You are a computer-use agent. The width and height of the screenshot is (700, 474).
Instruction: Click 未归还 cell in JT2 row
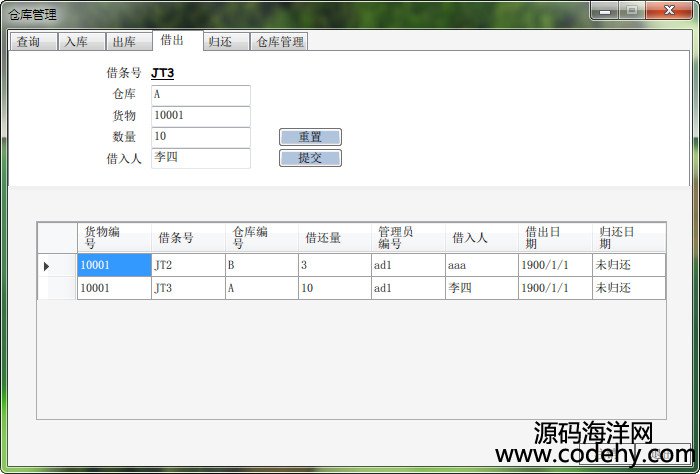629,265
